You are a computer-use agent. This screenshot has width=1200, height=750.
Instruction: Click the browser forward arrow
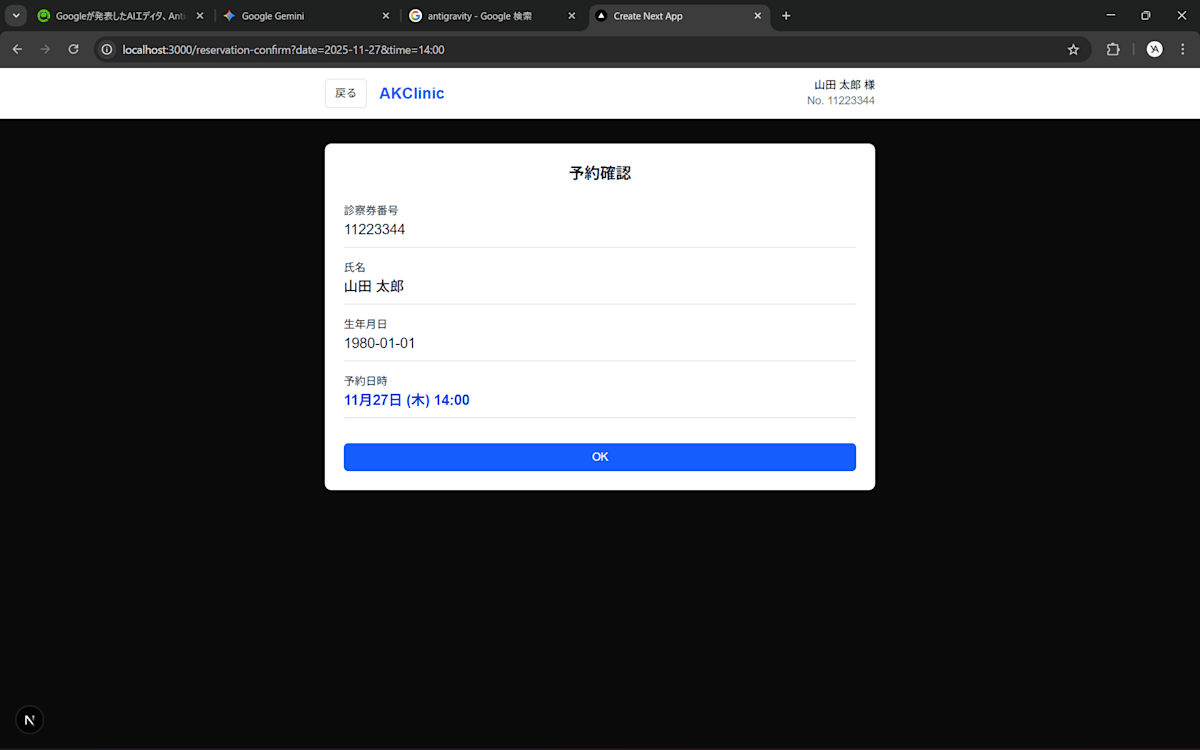click(x=45, y=49)
